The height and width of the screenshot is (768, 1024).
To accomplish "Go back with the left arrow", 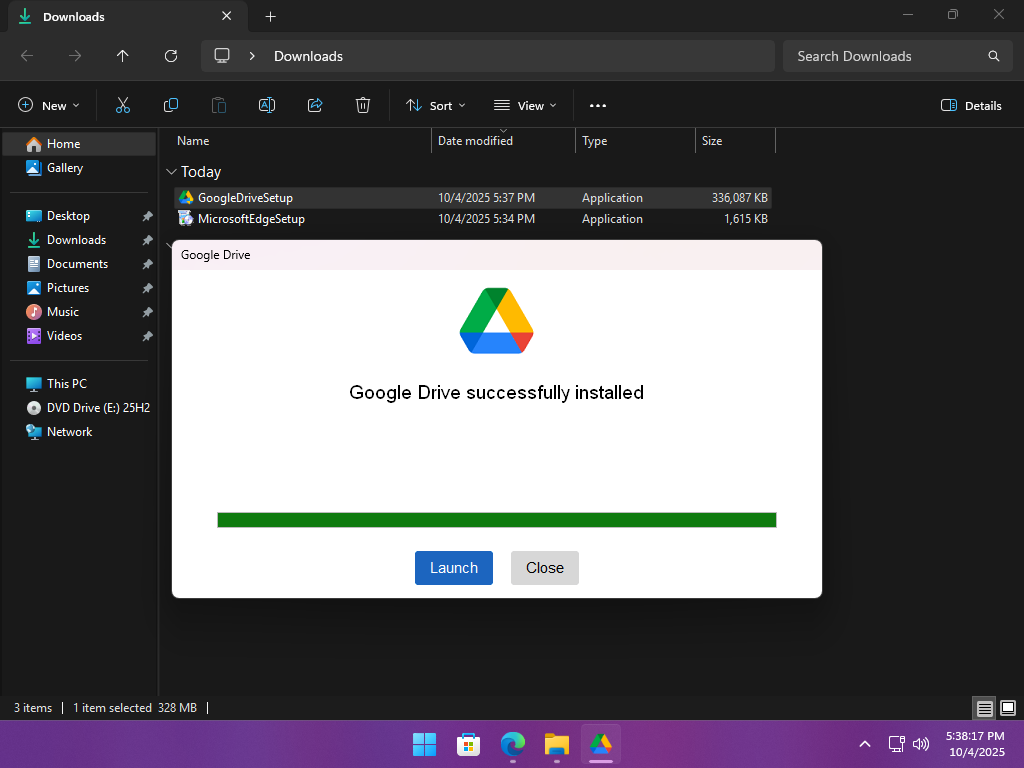I will click(x=27, y=56).
